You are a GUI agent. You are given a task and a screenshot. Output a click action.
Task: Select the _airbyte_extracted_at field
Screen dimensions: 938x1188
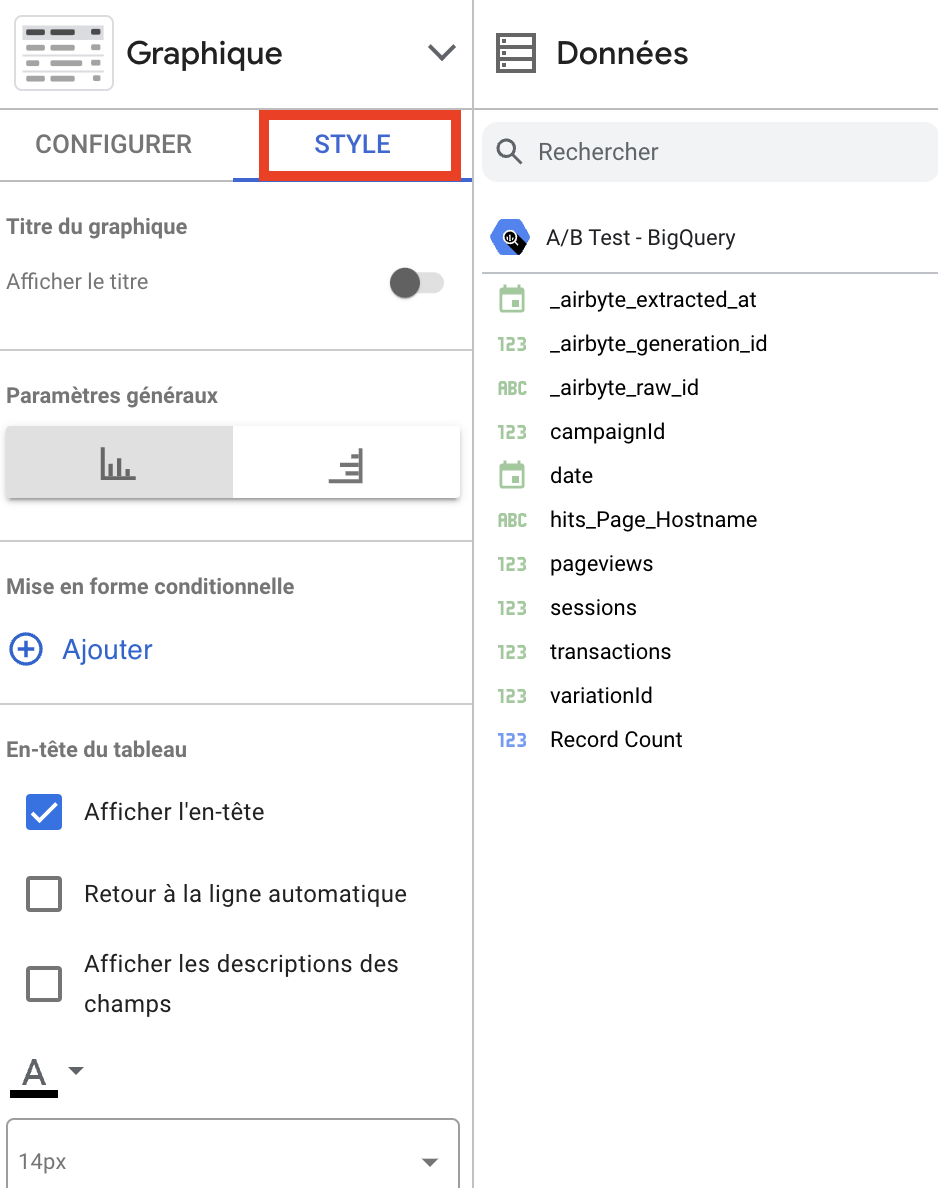[653, 300]
